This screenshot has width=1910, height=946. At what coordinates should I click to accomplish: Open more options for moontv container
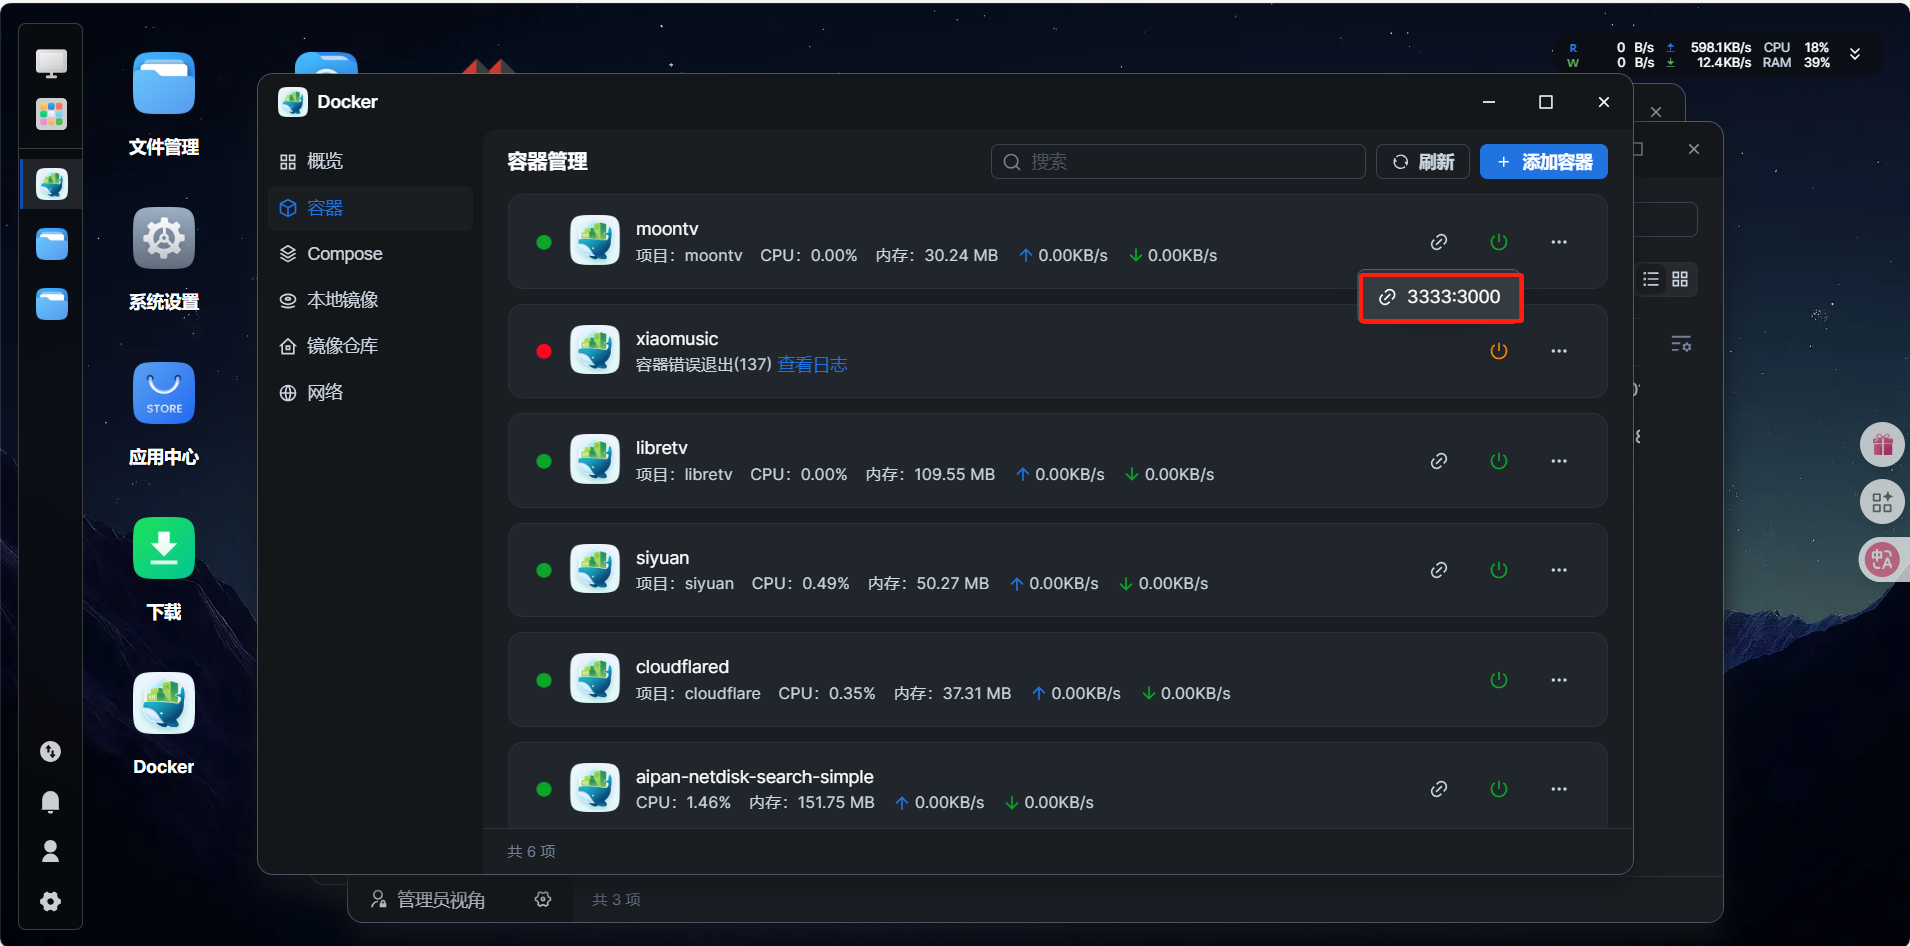(x=1559, y=242)
